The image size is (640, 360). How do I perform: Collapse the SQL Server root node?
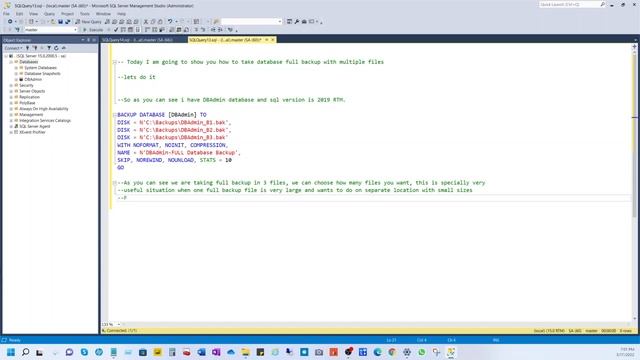(x=6, y=56)
